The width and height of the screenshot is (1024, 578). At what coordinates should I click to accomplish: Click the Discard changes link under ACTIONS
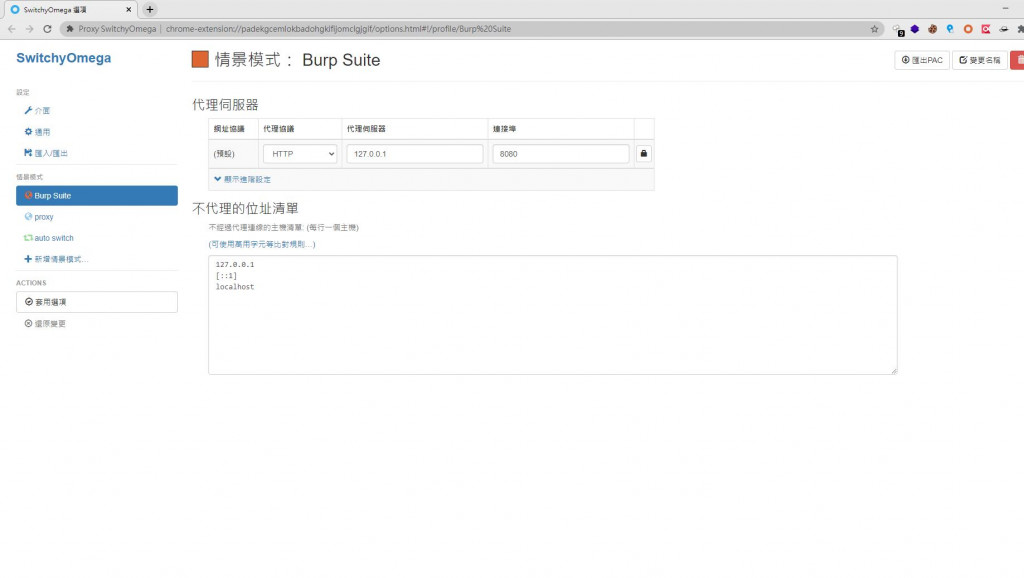(x=45, y=323)
